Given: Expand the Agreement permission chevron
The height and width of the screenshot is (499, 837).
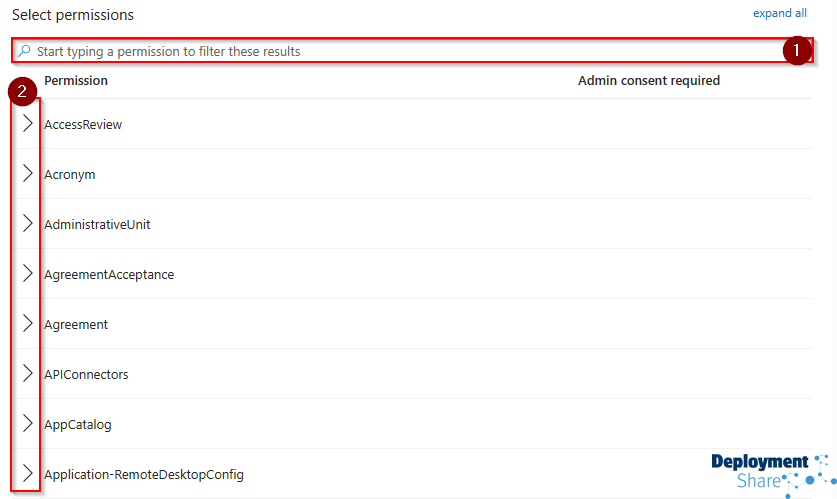Looking at the screenshot, I should [x=27, y=324].
